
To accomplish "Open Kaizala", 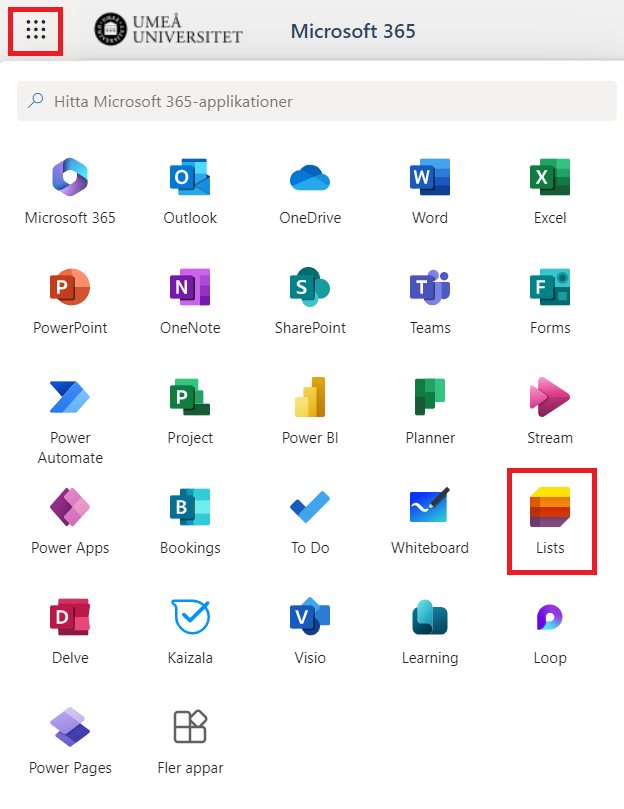I will [190, 617].
